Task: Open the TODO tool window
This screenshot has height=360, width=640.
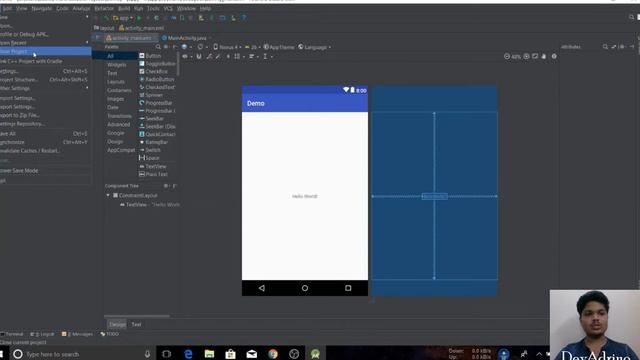Action: click(x=110, y=334)
